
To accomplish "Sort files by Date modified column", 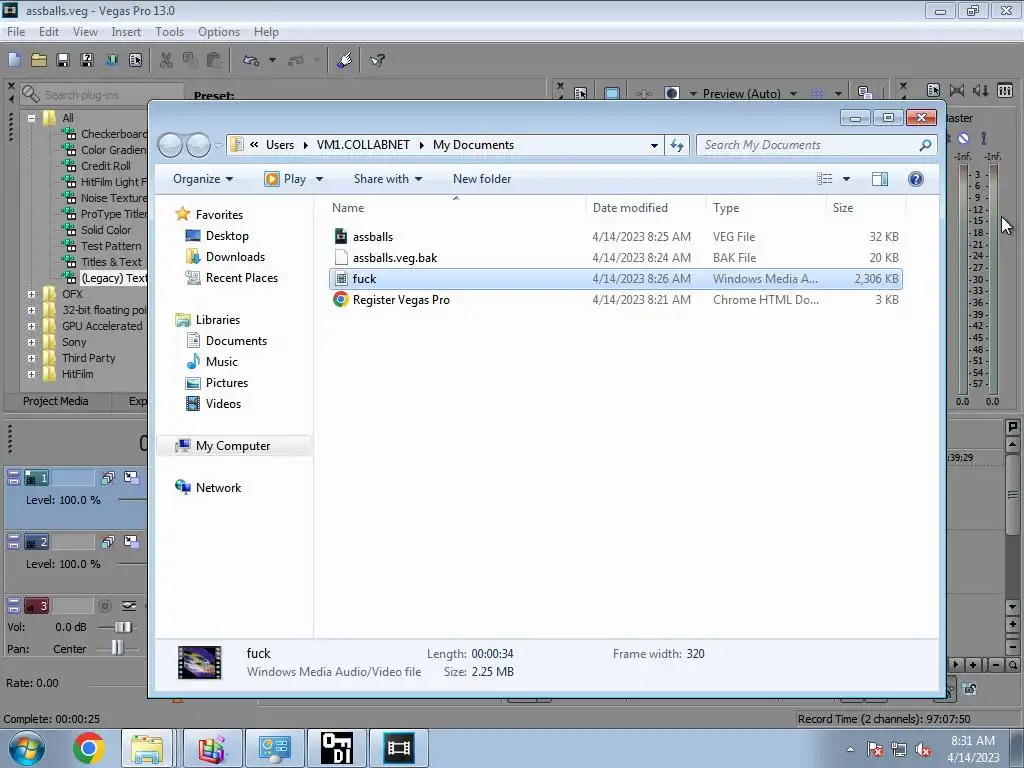I will [x=630, y=208].
